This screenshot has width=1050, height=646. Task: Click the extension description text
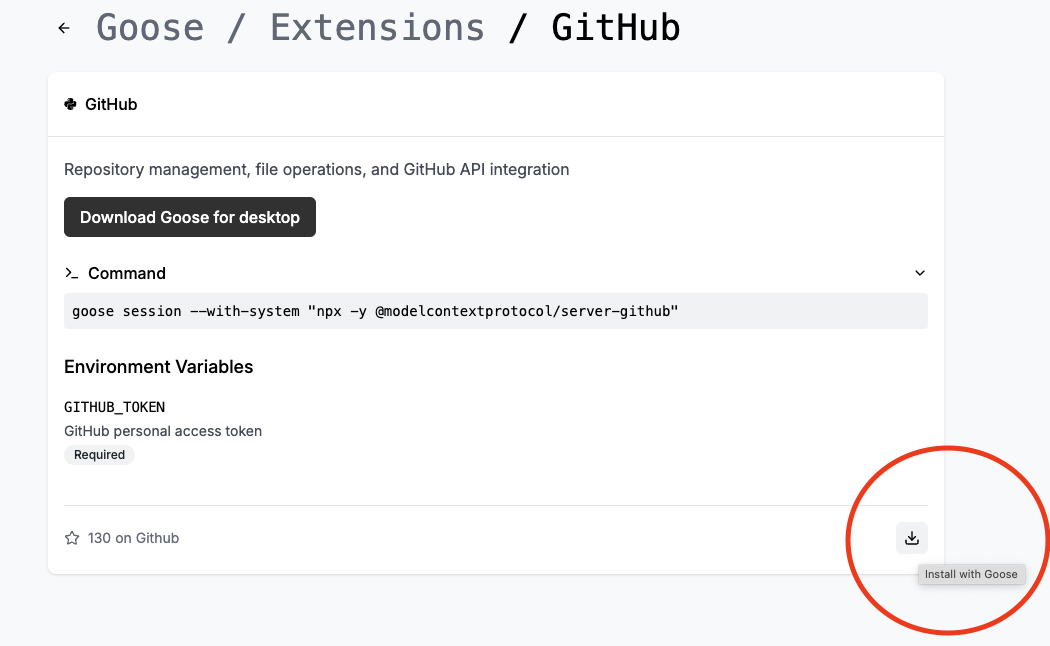pos(316,169)
